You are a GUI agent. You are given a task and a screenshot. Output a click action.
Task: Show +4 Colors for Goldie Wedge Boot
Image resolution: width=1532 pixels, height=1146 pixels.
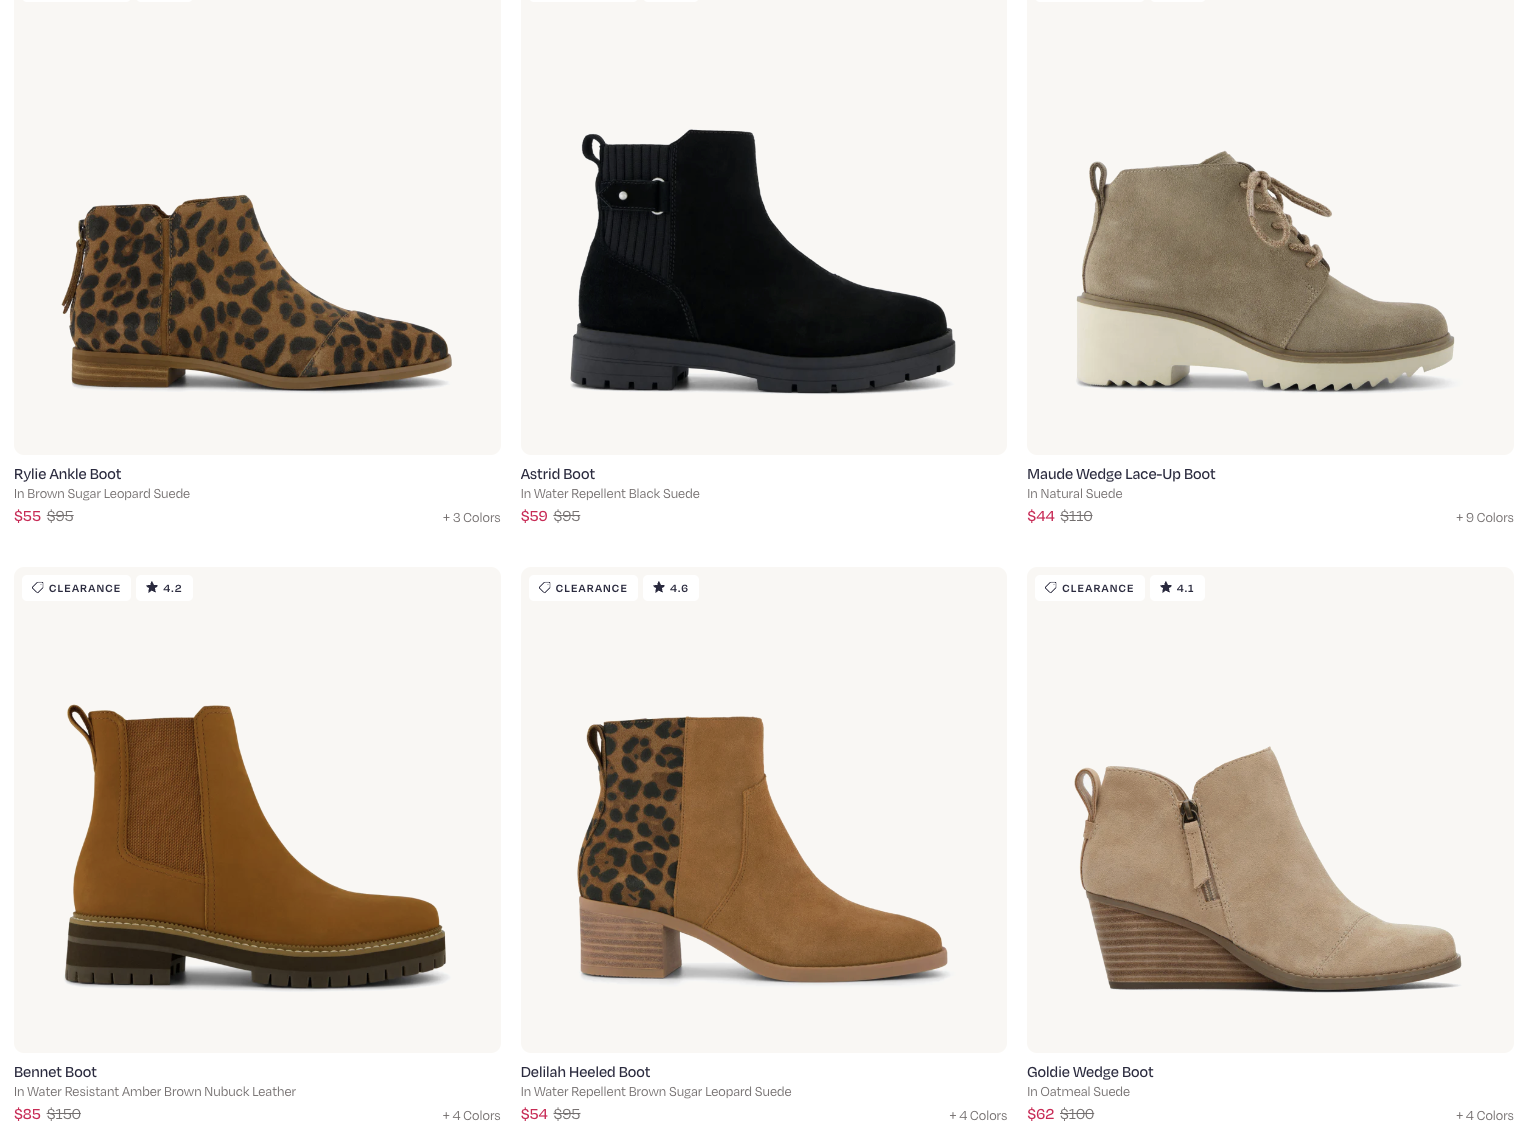pyautogui.click(x=1484, y=1116)
